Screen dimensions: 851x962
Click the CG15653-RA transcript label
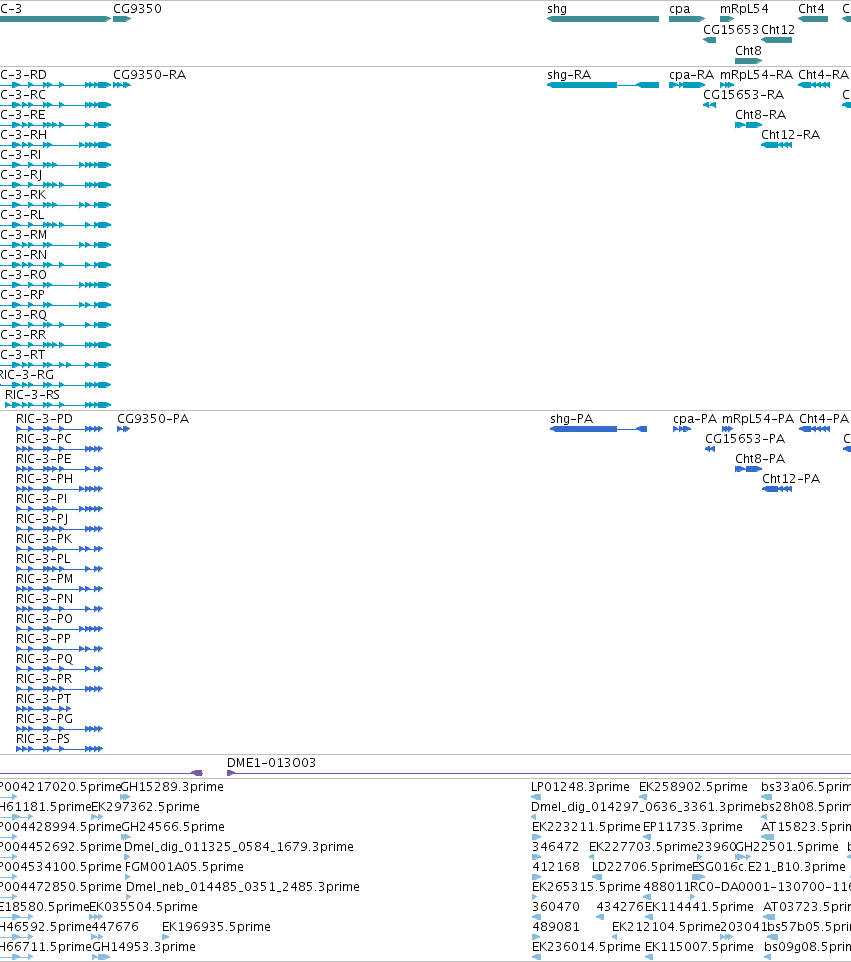point(744,94)
